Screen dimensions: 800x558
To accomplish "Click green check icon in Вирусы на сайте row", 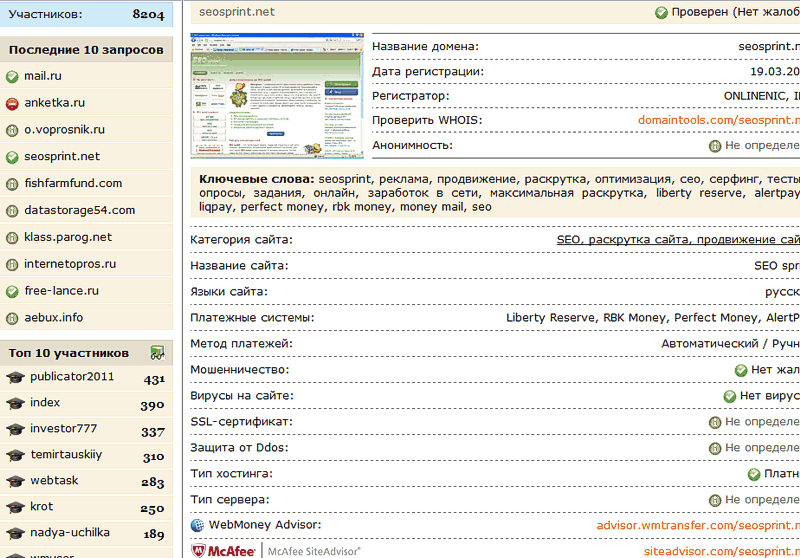I will click(730, 396).
